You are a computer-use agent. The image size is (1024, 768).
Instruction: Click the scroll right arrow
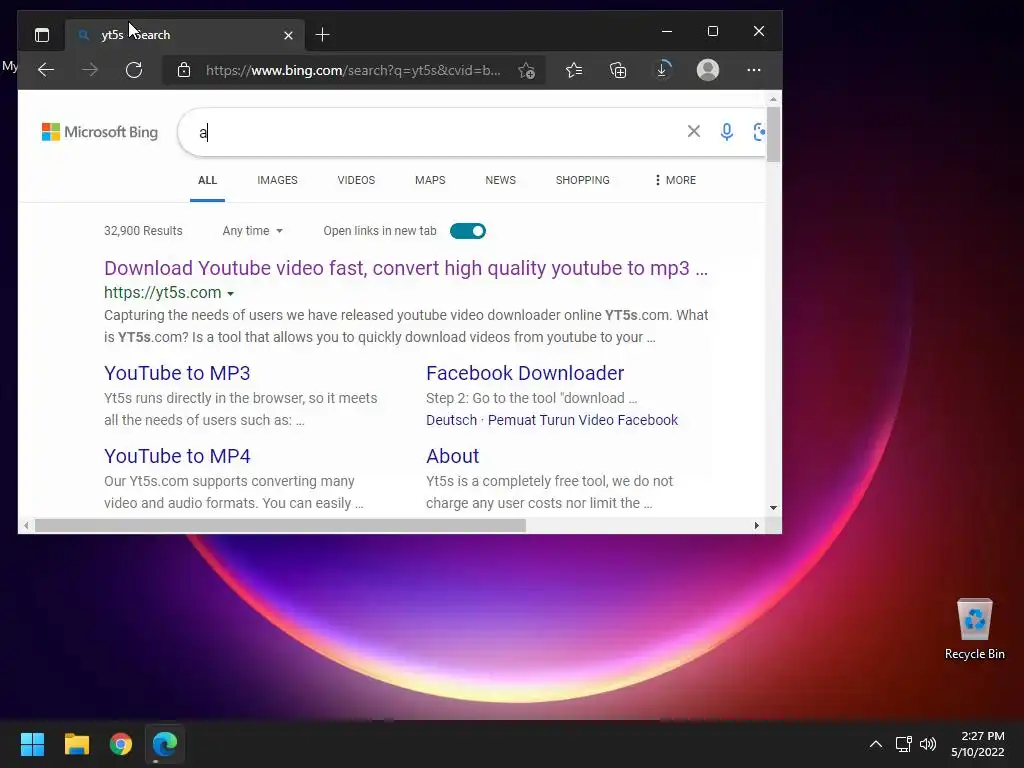coord(756,526)
